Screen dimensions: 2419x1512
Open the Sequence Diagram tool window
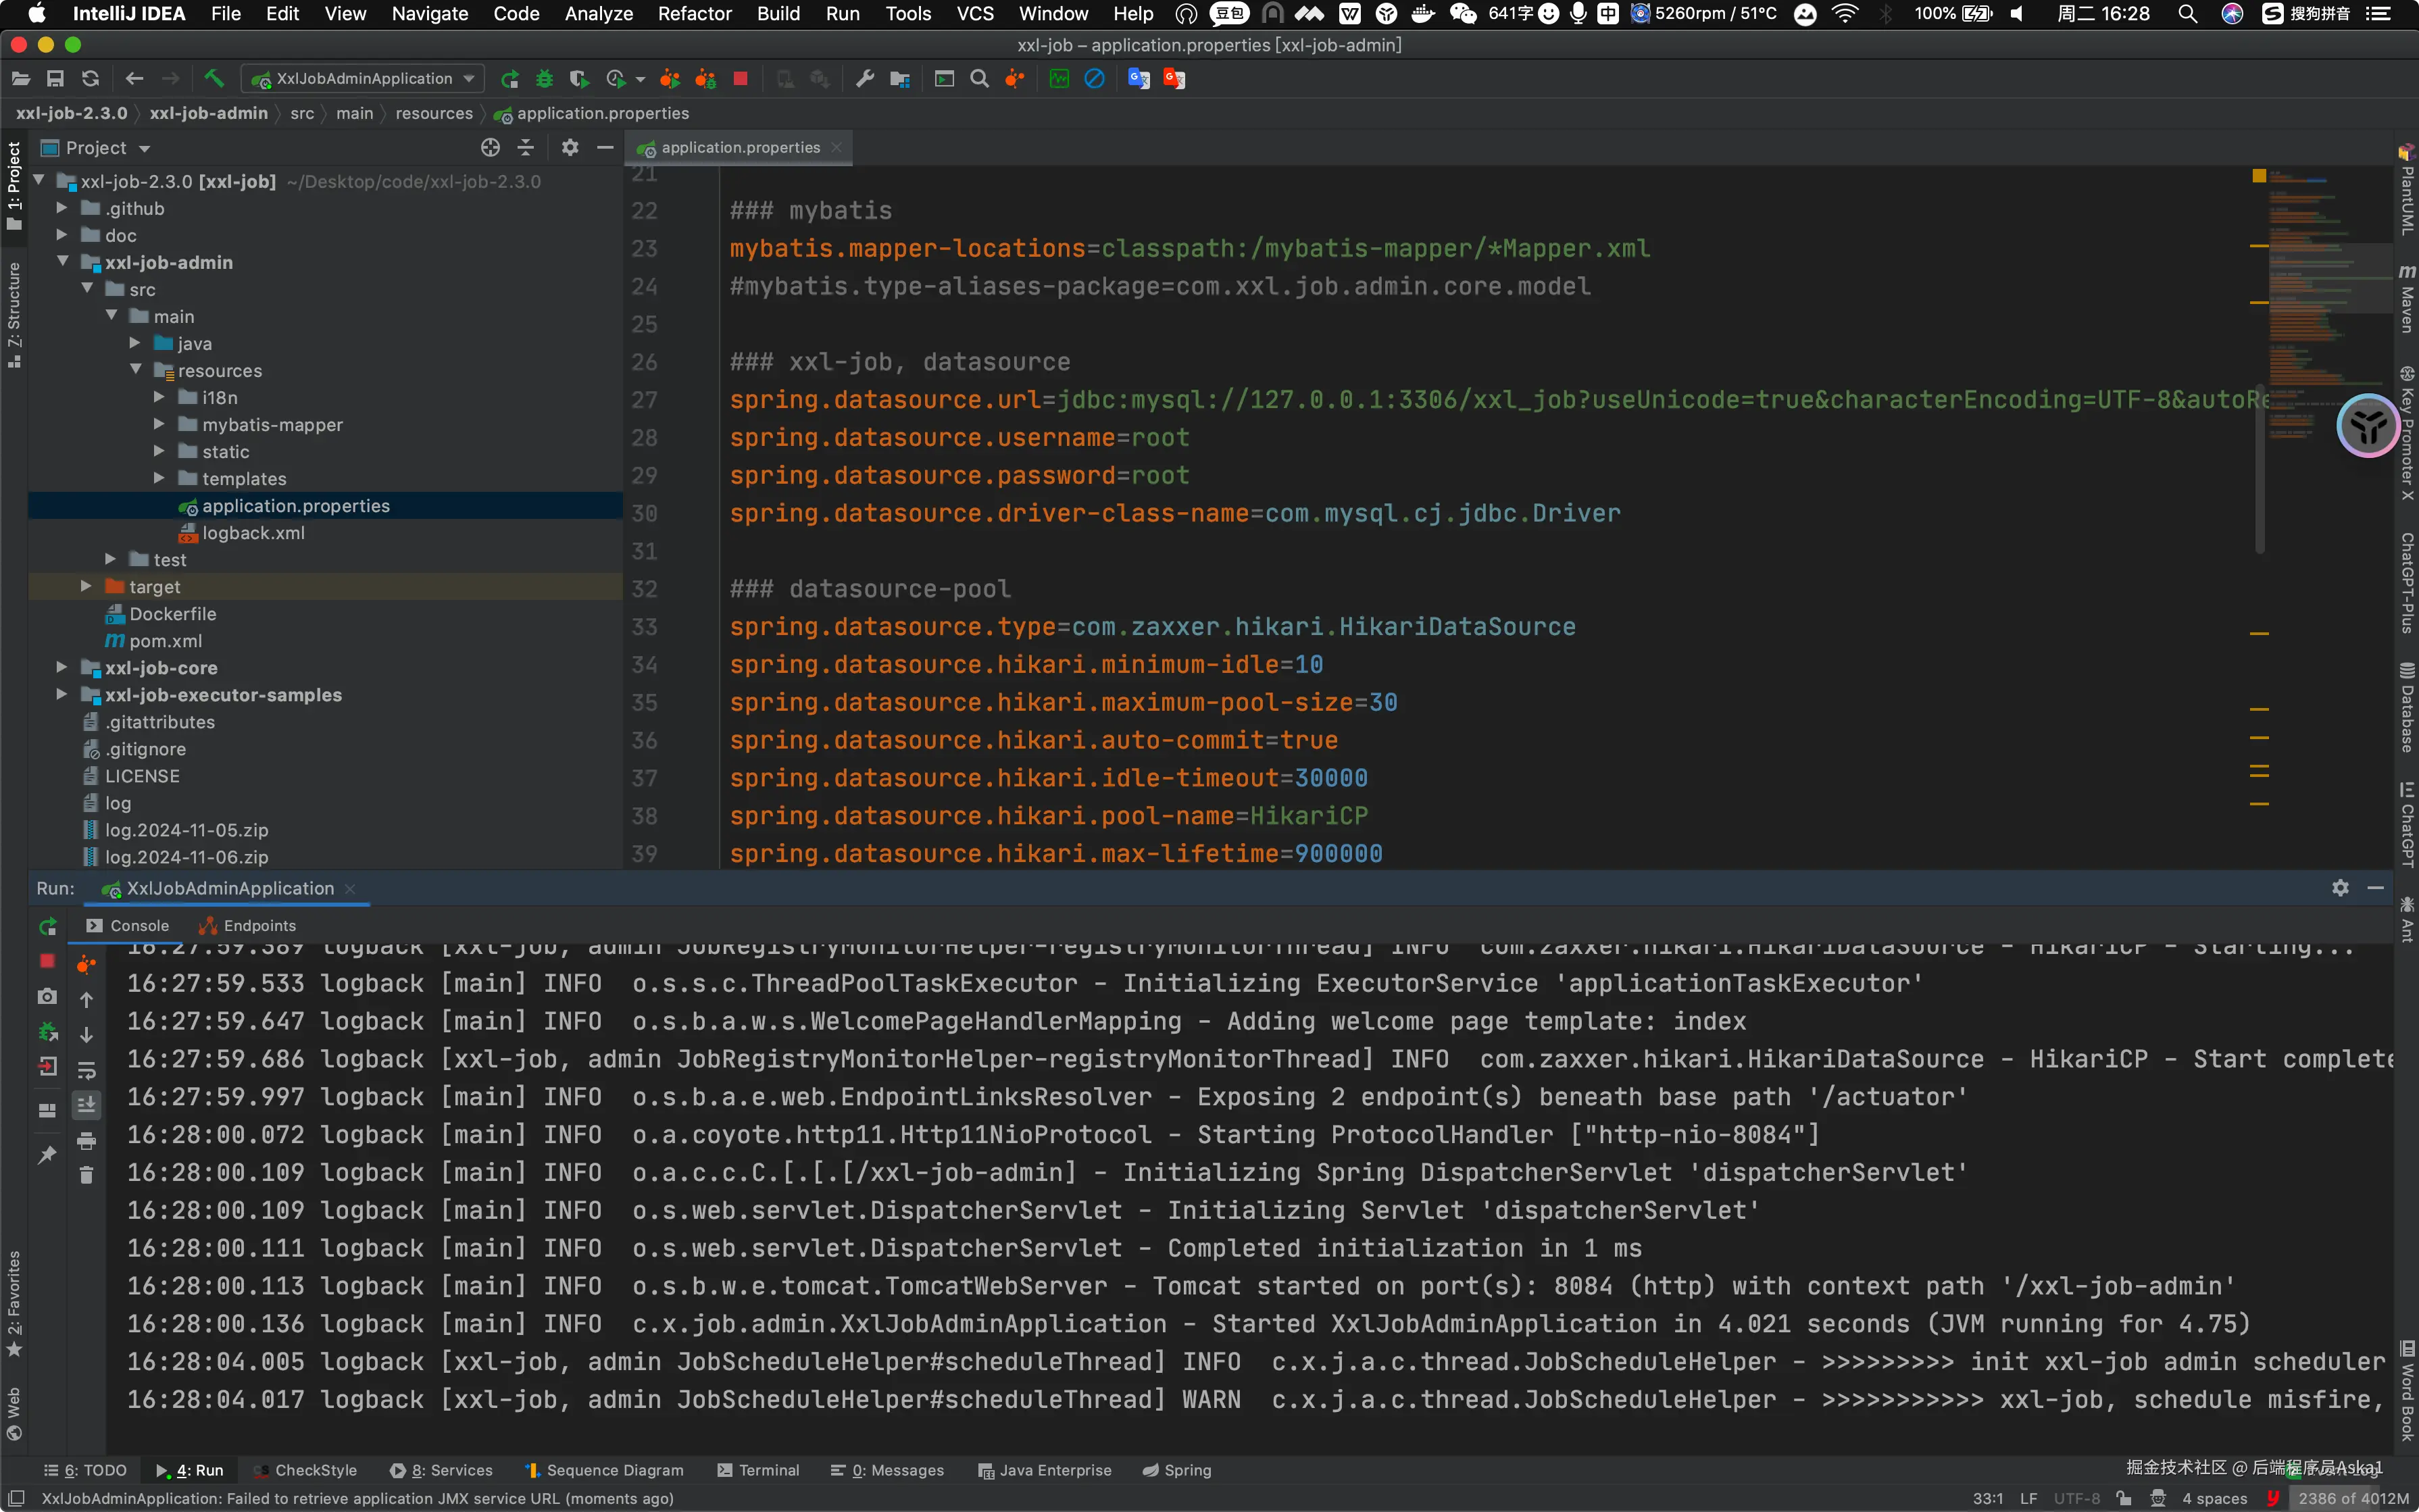604,1470
